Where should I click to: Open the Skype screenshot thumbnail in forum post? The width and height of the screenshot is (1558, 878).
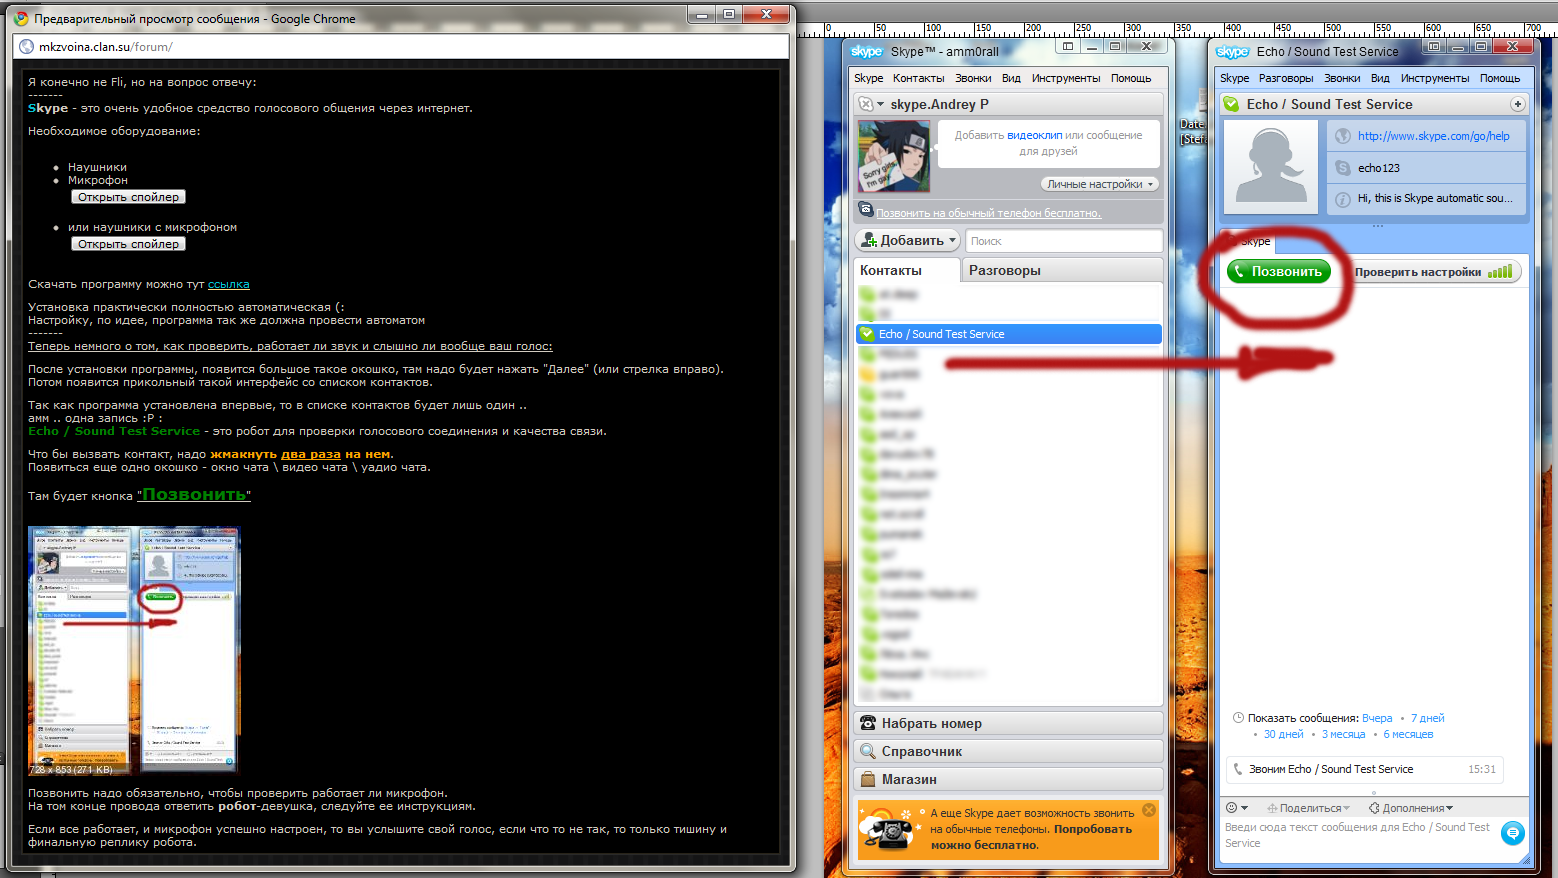pyautogui.click(x=134, y=650)
